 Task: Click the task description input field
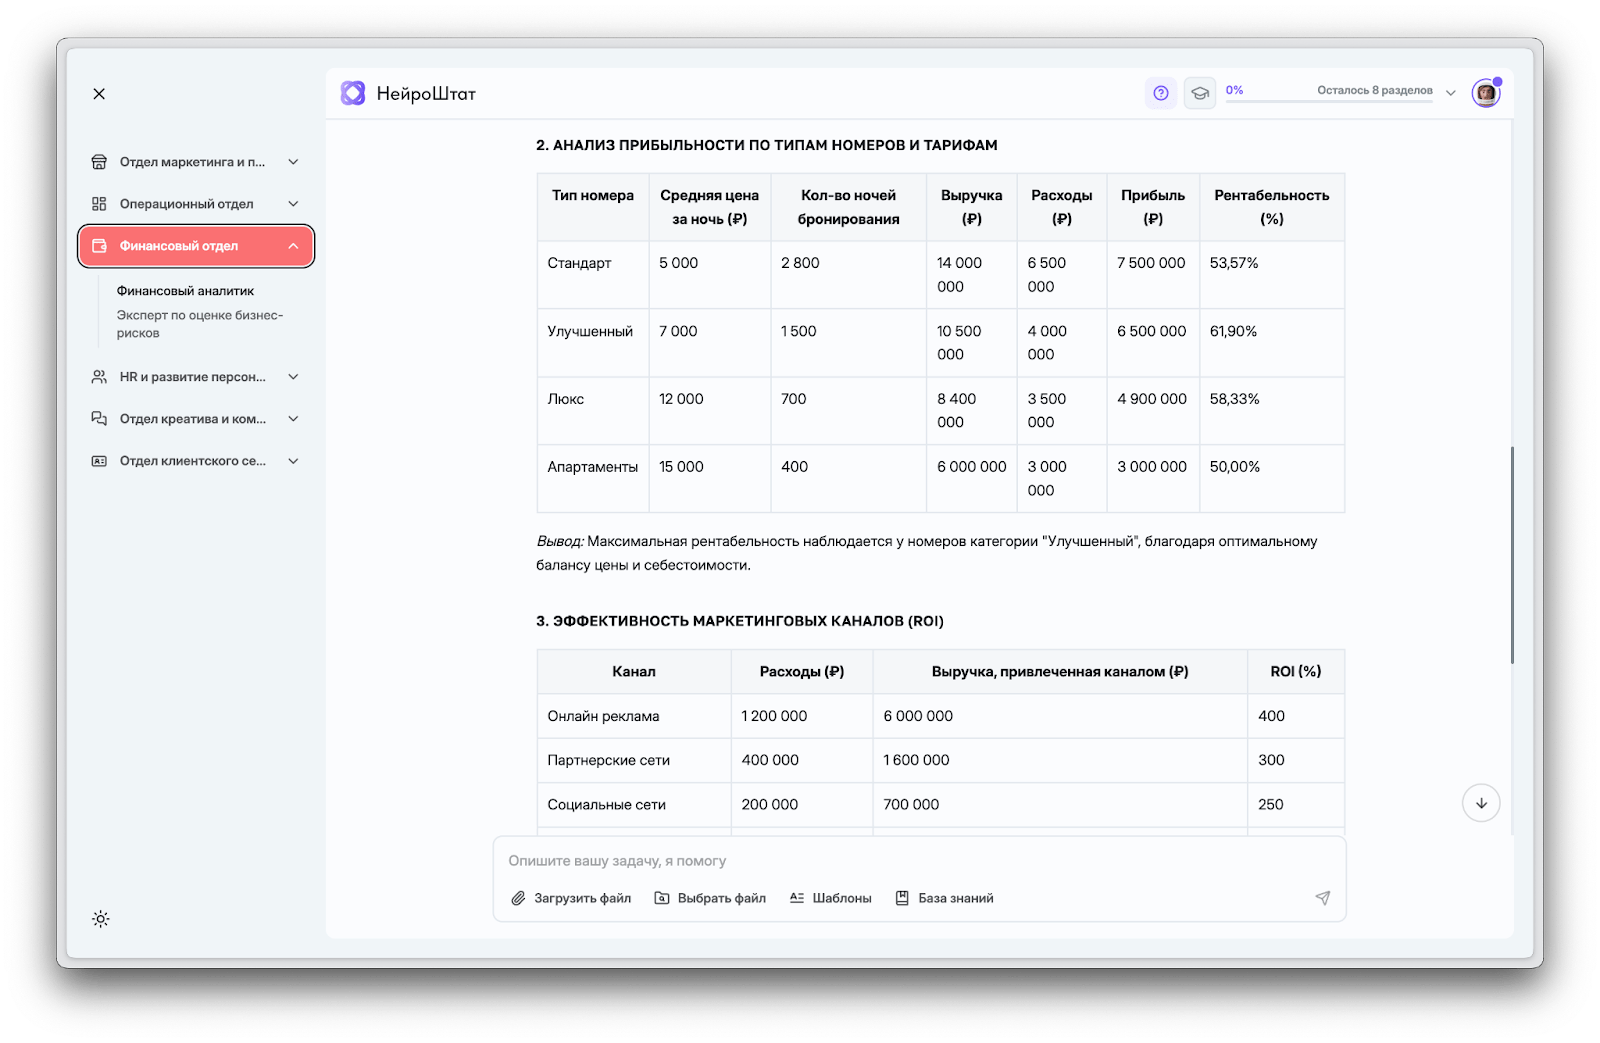918,861
